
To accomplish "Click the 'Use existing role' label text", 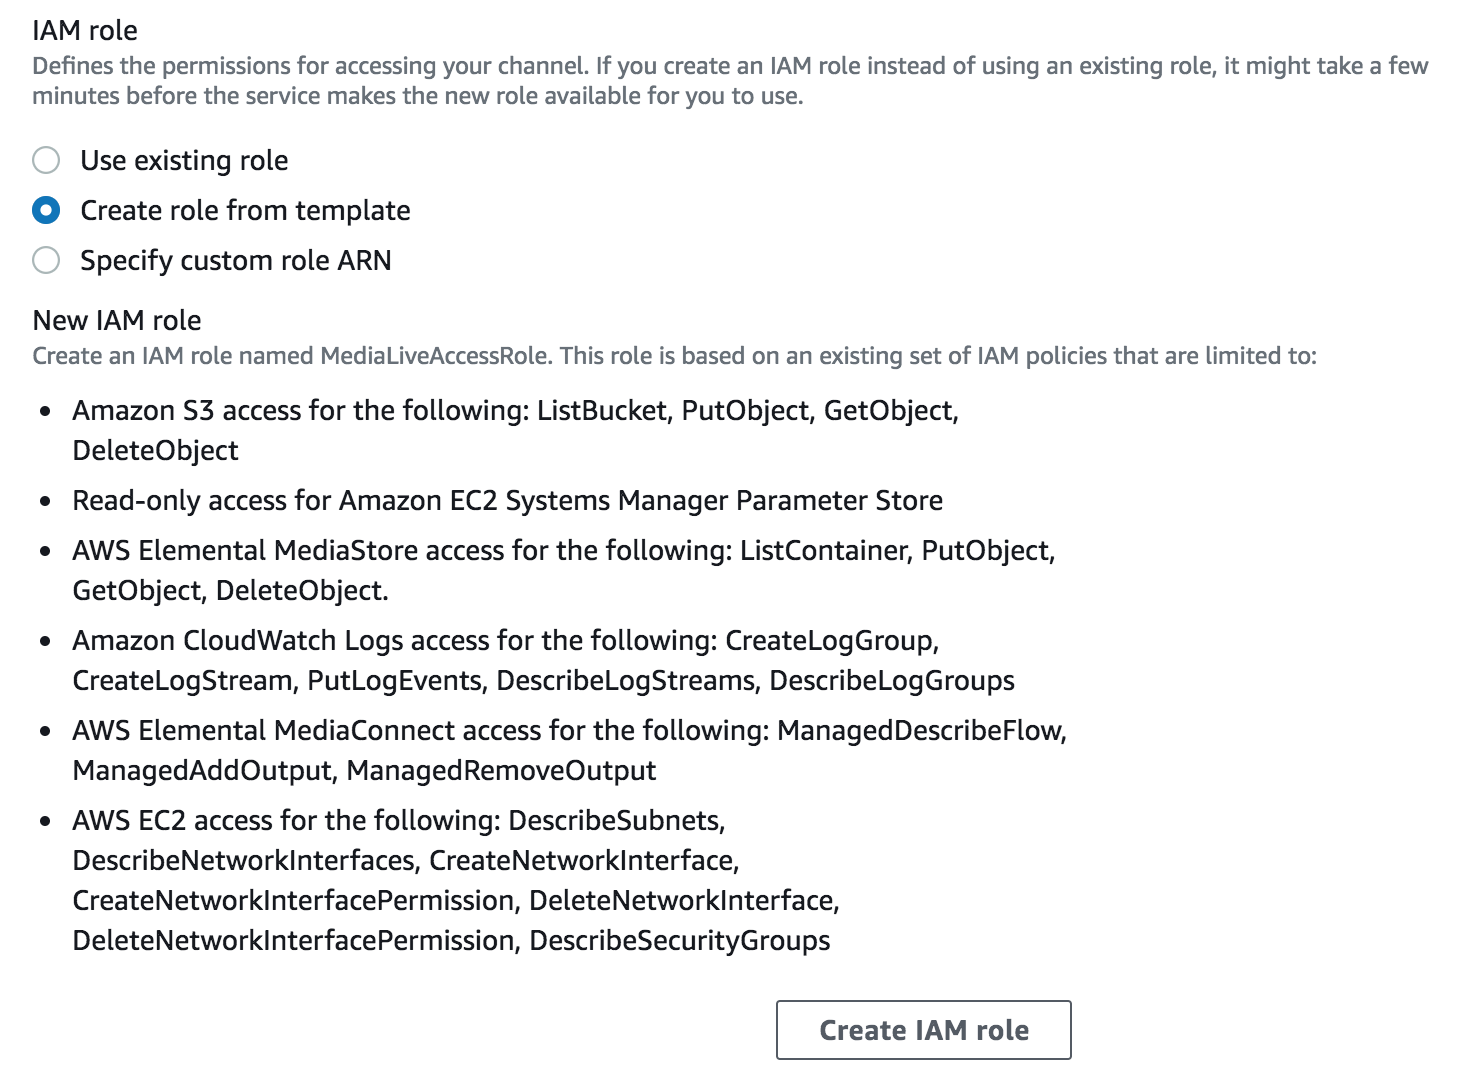I will pos(184,160).
